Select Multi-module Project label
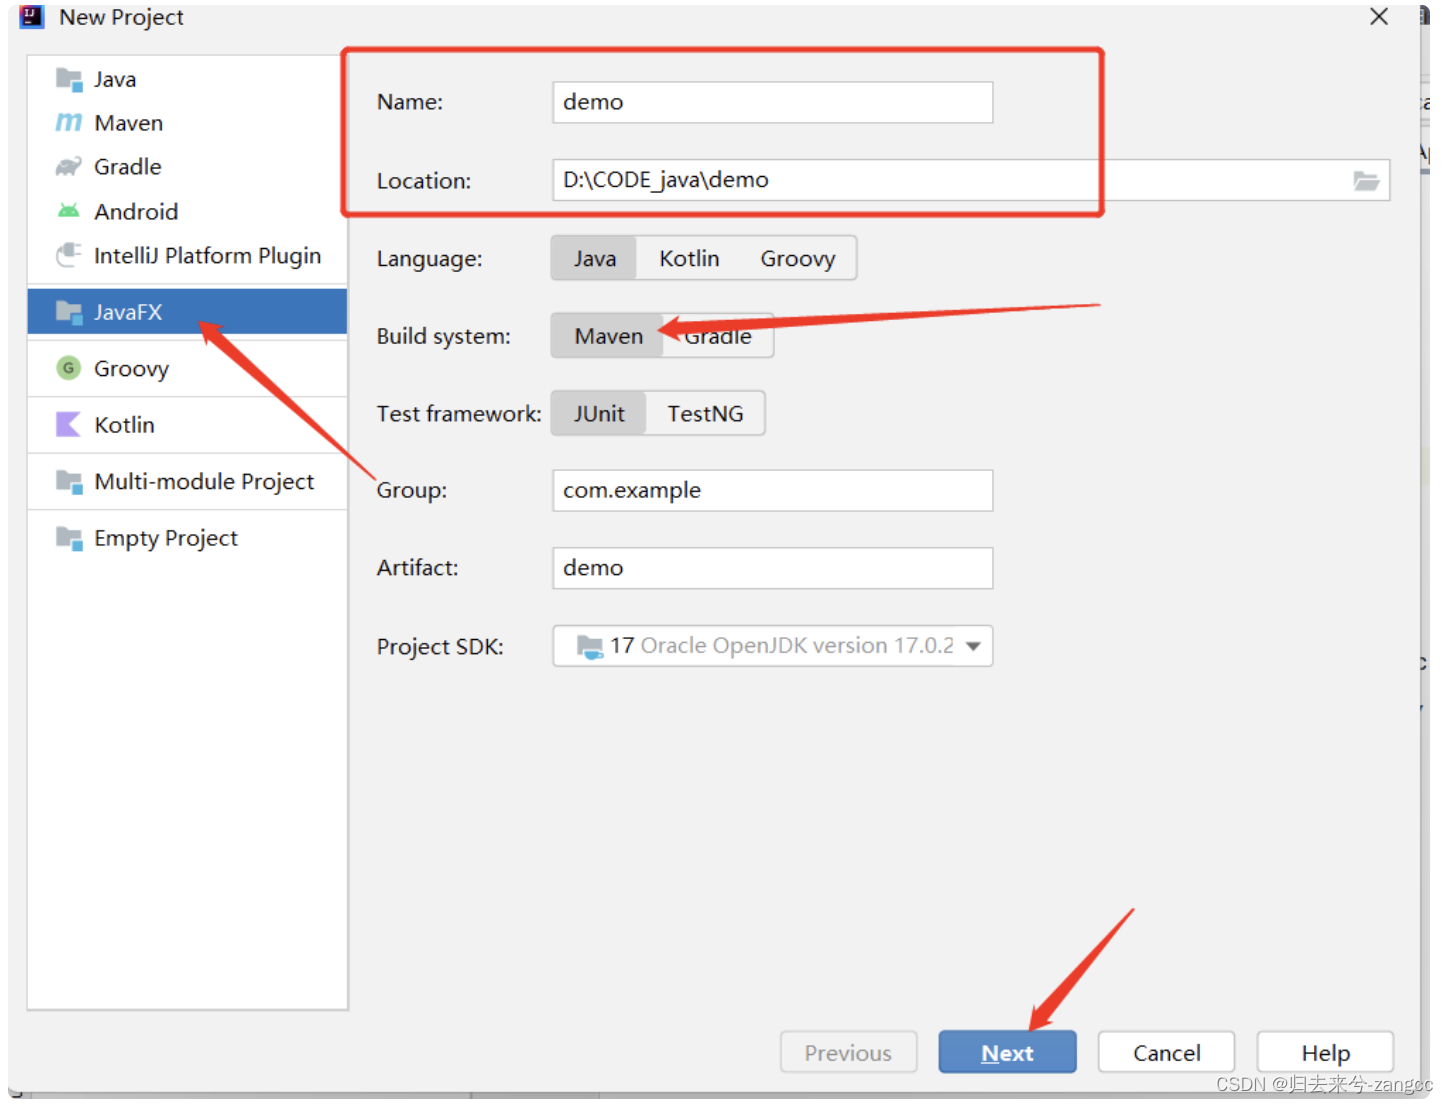1448x1104 pixels. 204,482
